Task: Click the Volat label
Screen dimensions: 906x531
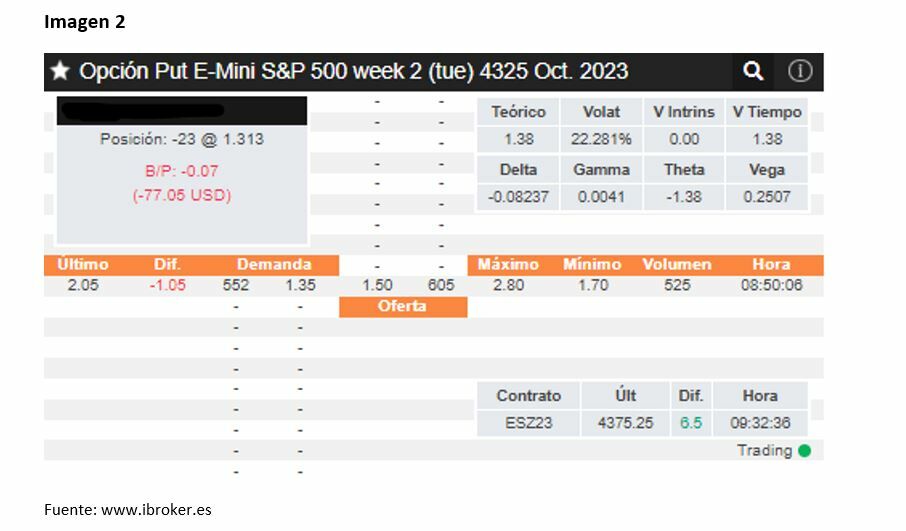Action: click(601, 112)
